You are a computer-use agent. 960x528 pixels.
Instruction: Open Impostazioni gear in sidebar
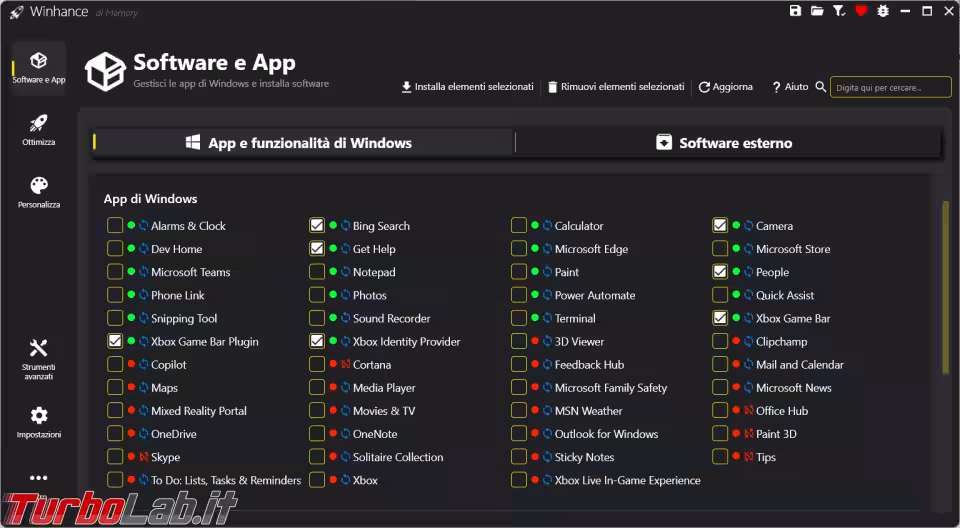[39, 422]
